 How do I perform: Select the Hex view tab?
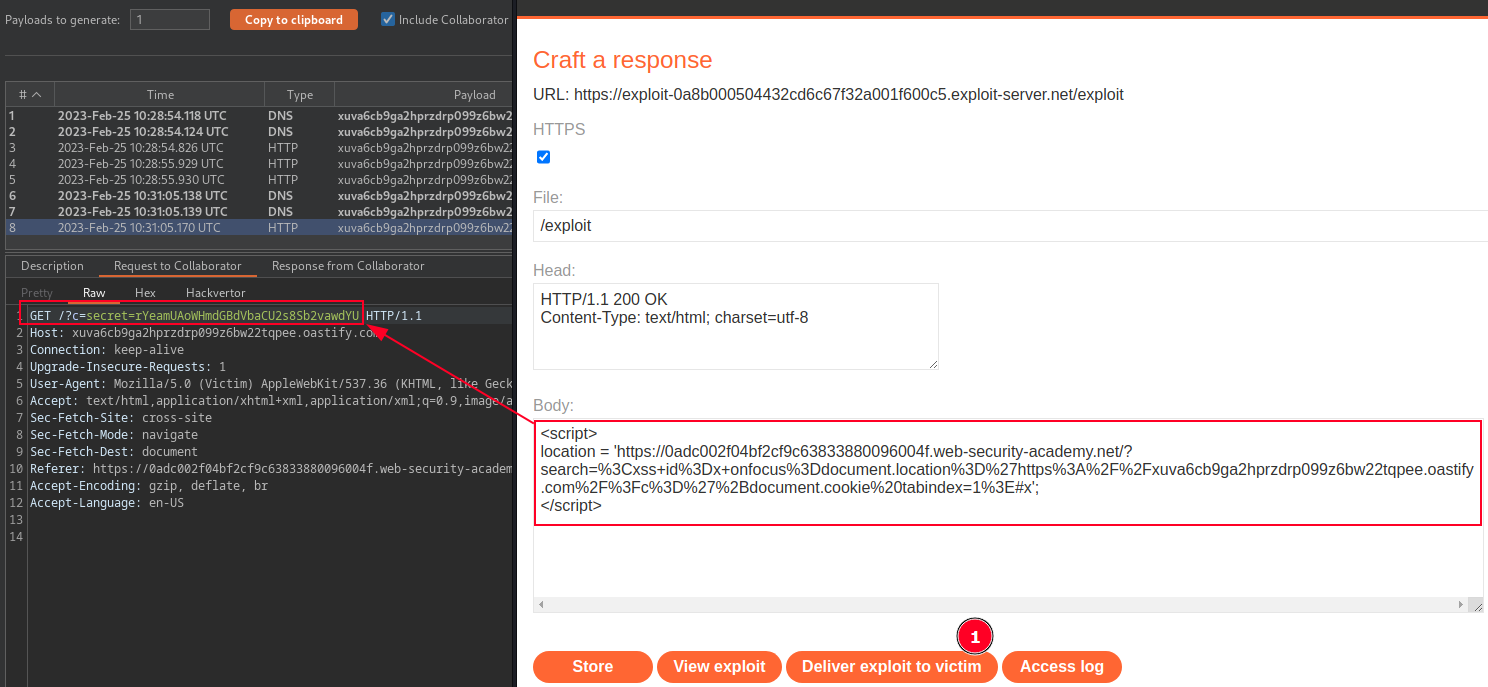click(145, 293)
